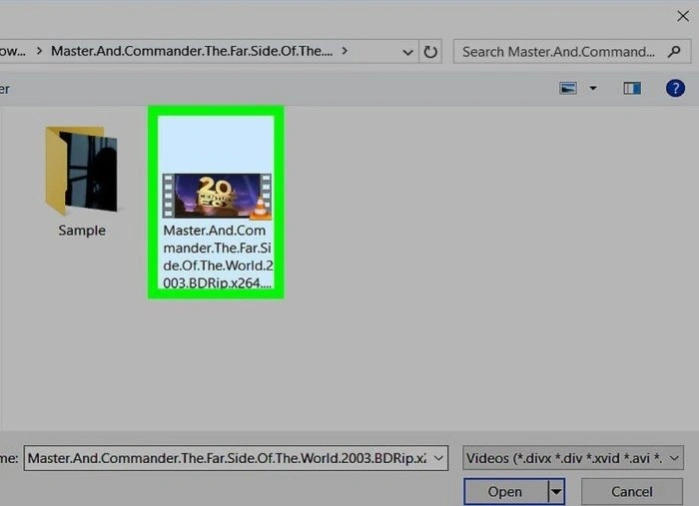The height and width of the screenshot is (506, 699).
Task: Toggle the preview pane icon
Action: pos(632,88)
